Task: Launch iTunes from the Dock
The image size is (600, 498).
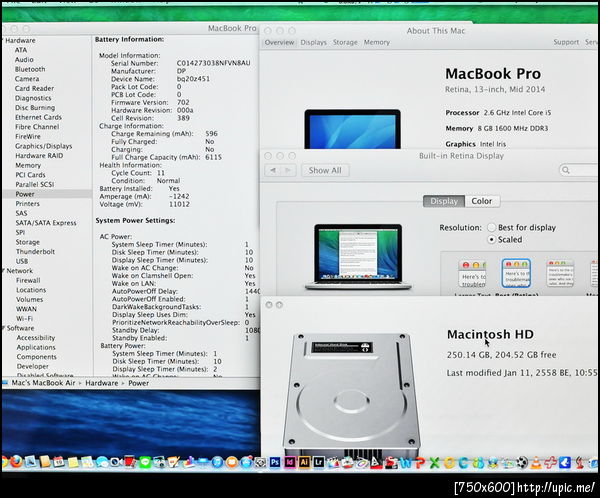Action: click(x=217, y=462)
